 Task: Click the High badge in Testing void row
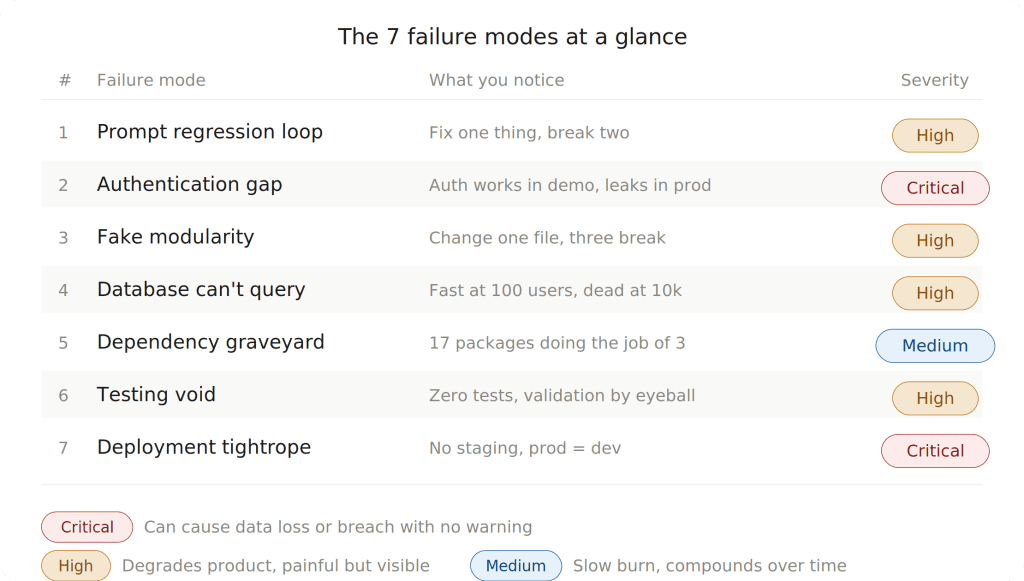tap(934, 398)
